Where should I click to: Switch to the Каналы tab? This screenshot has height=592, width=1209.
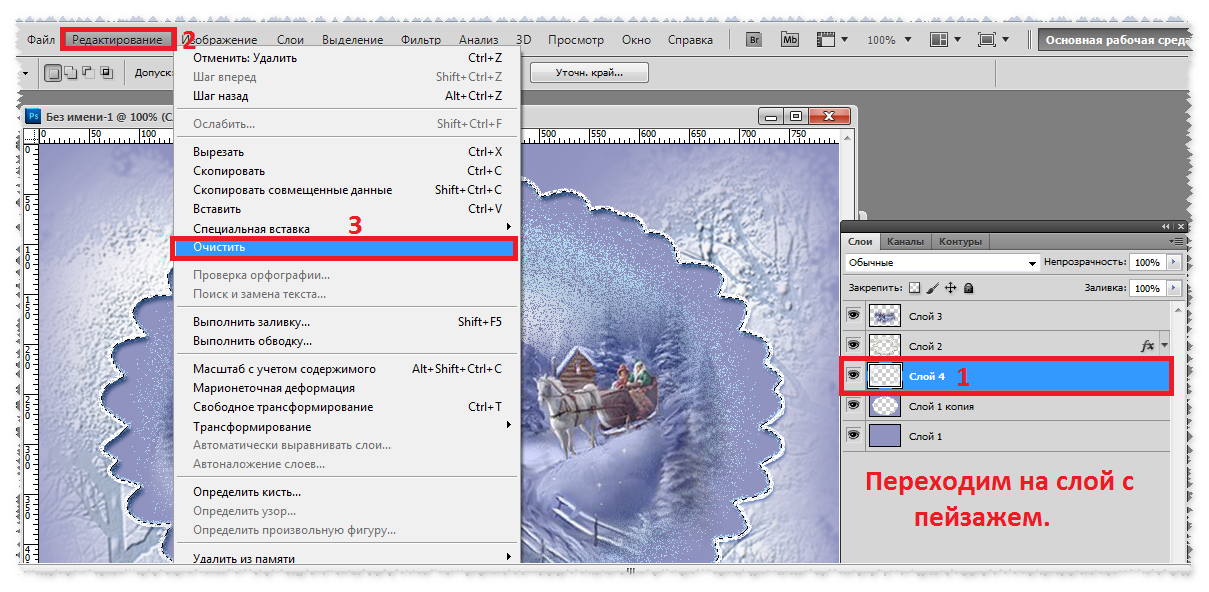905,241
